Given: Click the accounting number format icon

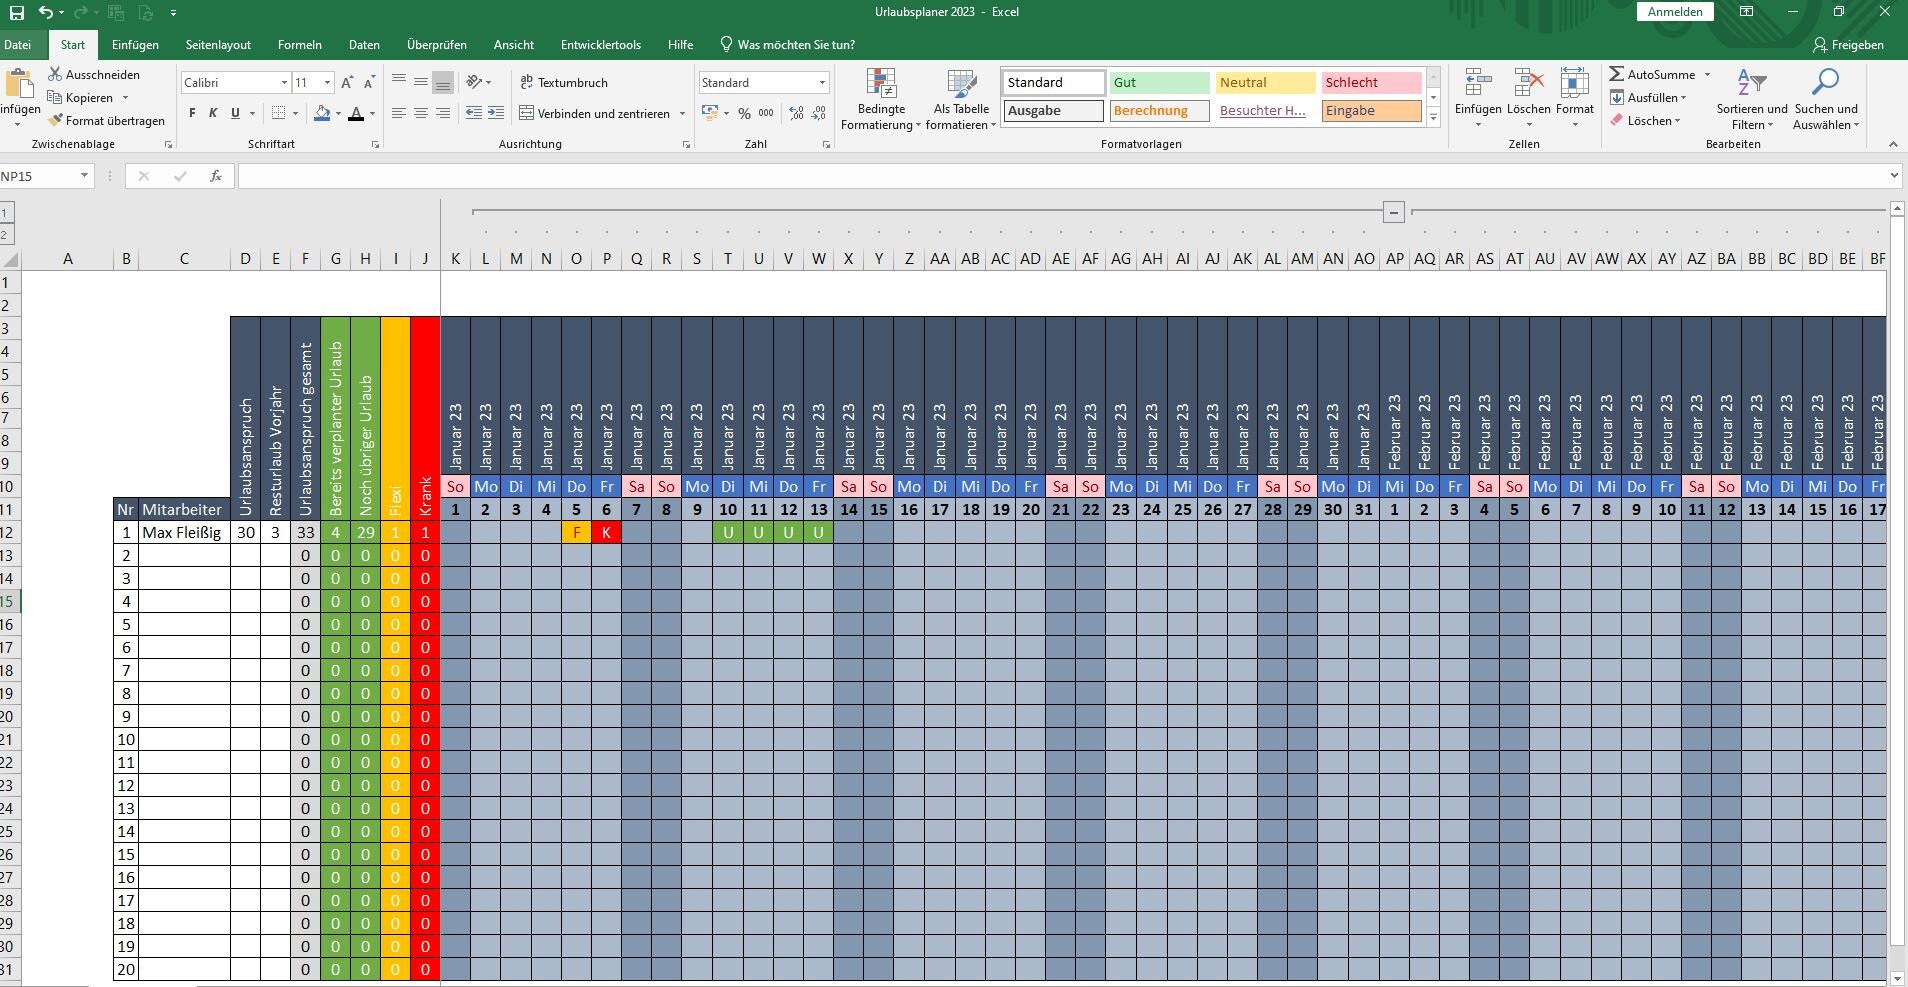Looking at the screenshot, I should pyautogui.click(x=710, y=113).
